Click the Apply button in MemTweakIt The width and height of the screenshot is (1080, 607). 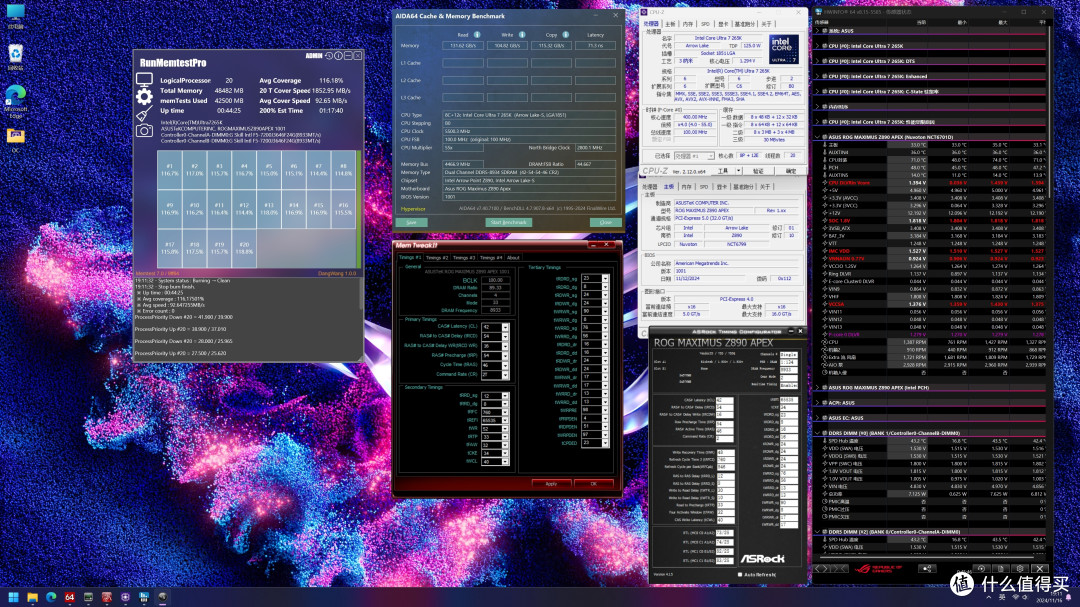(x=550, y=483)
